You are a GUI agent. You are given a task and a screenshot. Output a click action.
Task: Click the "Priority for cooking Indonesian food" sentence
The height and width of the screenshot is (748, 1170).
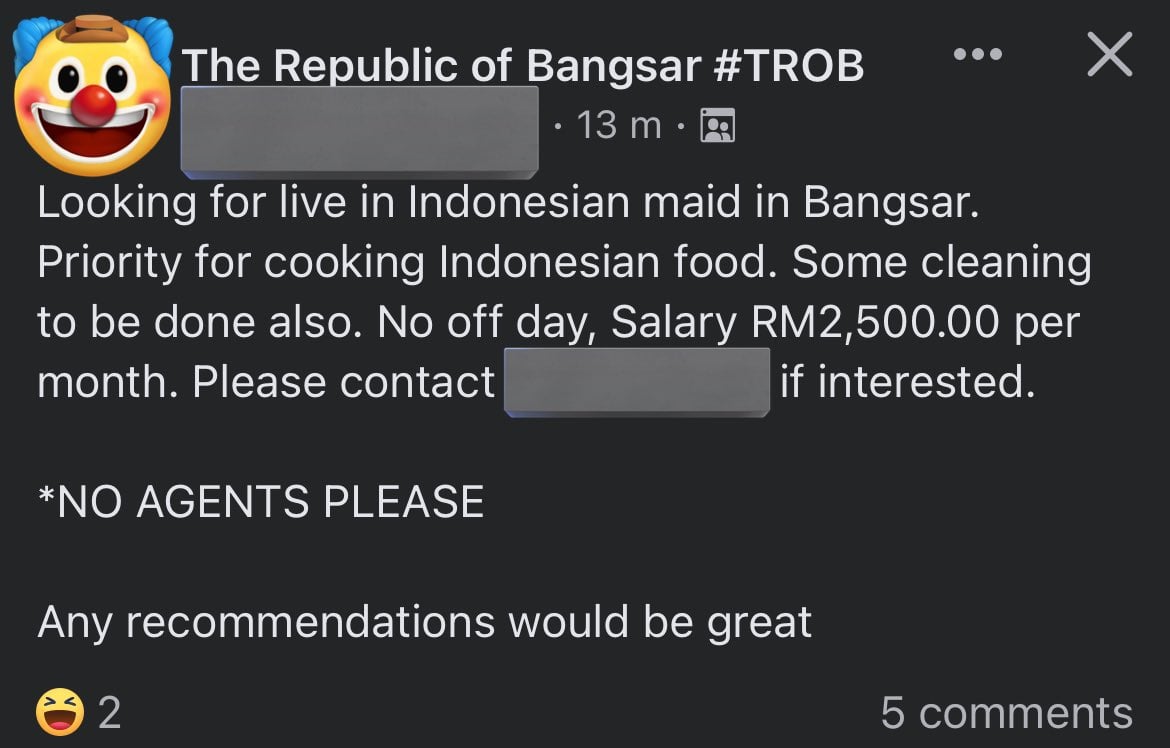[408, 262]
